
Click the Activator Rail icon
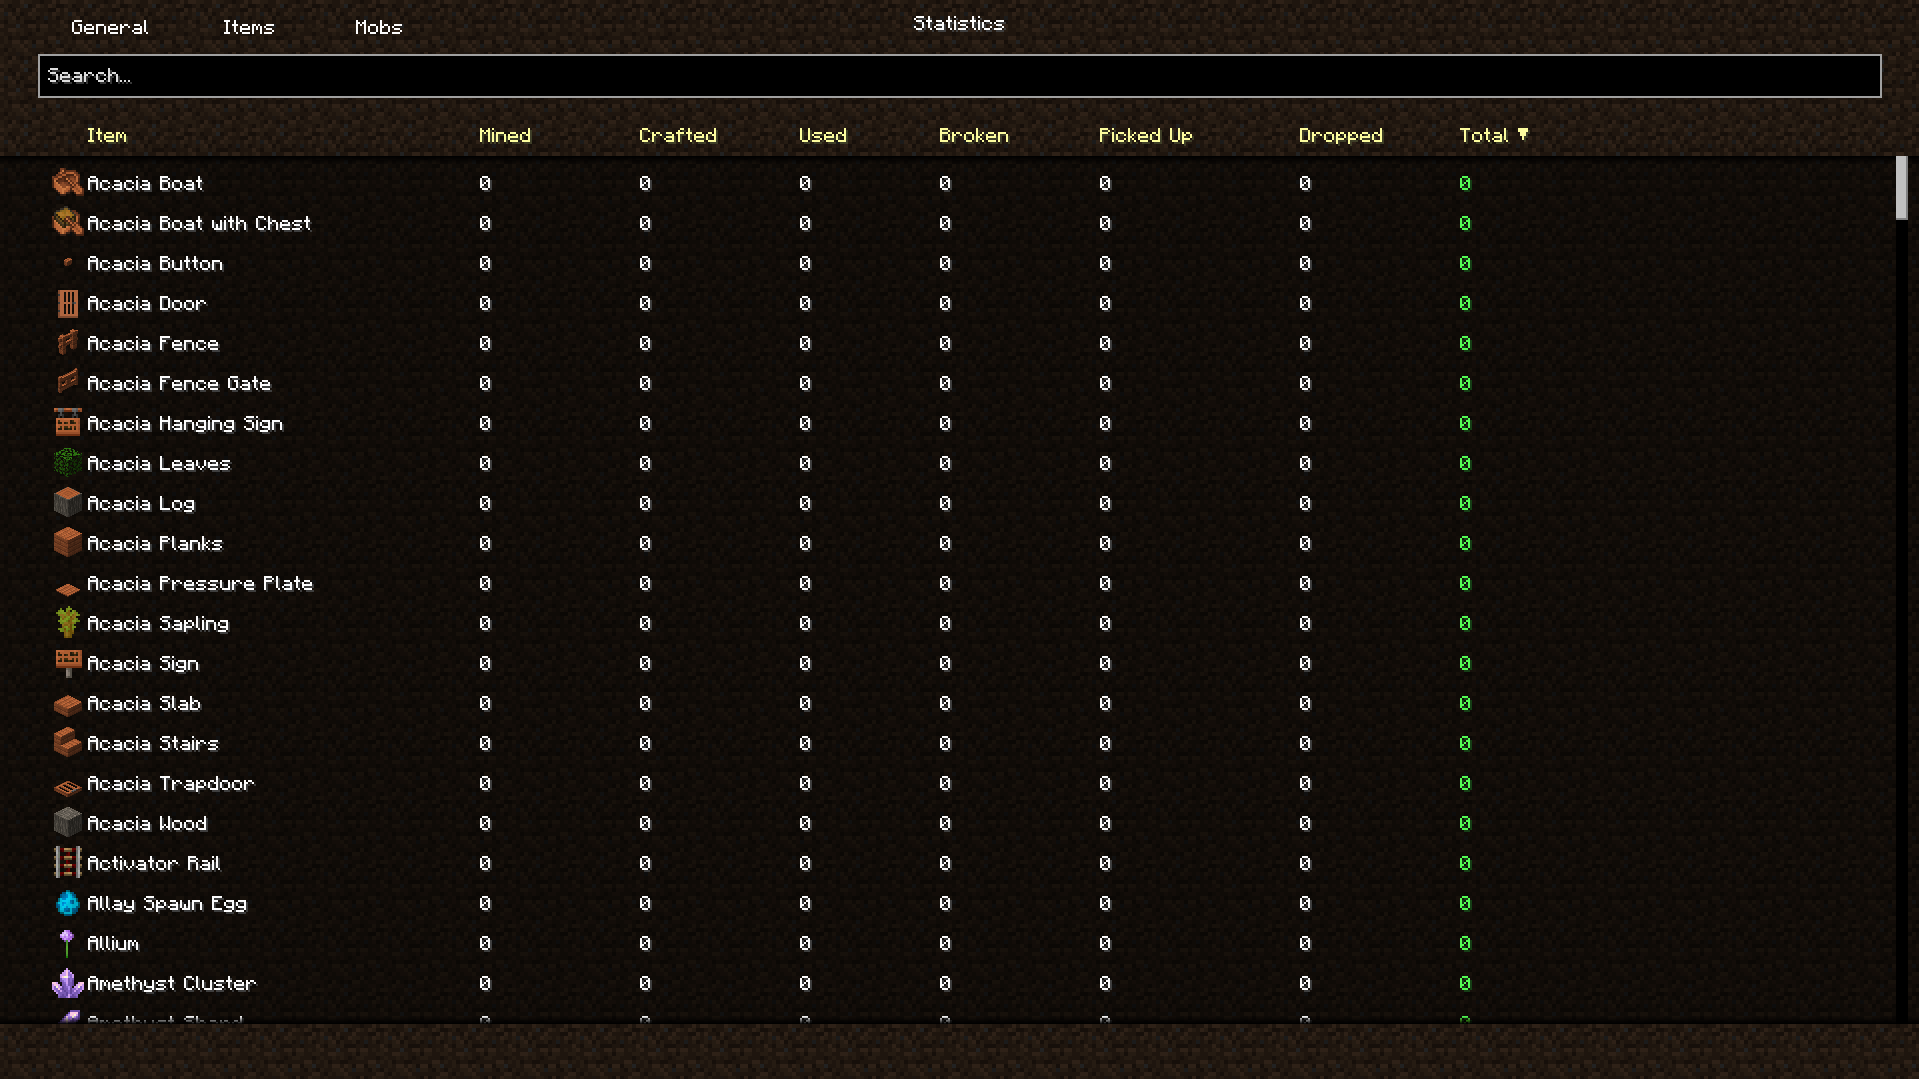coord(67,863)
